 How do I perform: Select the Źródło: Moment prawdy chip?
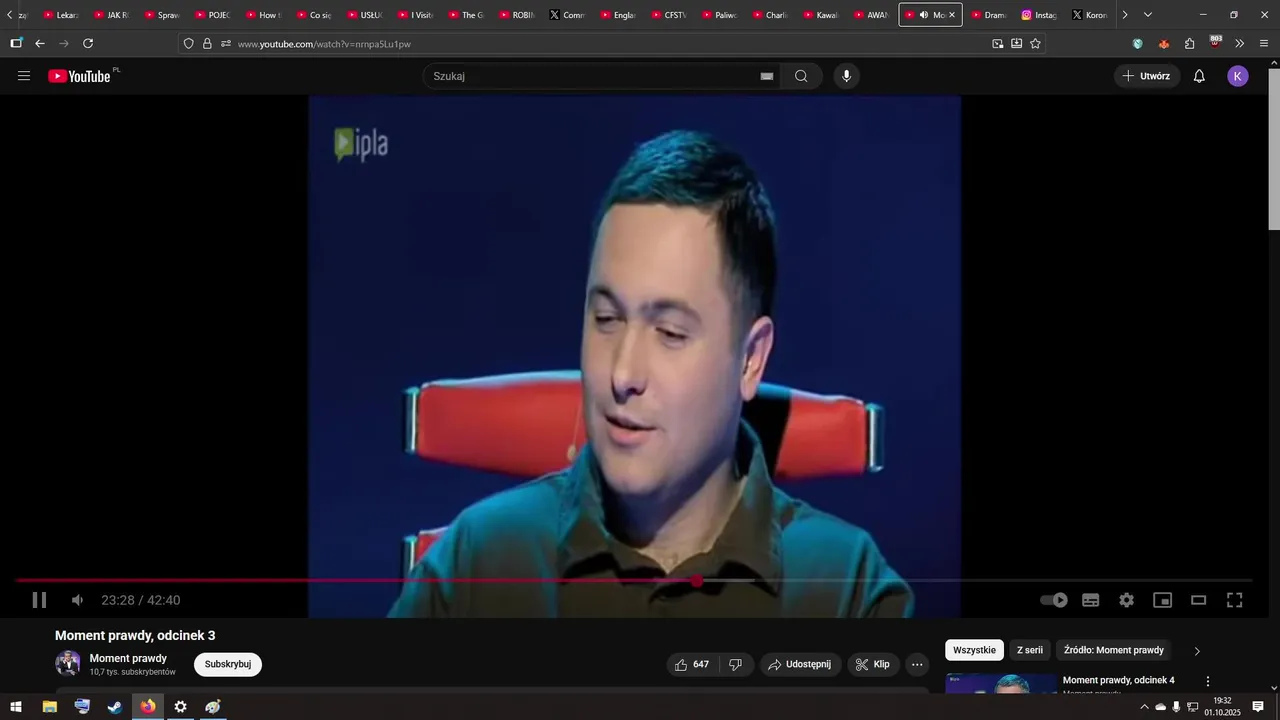pos(1114,650)
